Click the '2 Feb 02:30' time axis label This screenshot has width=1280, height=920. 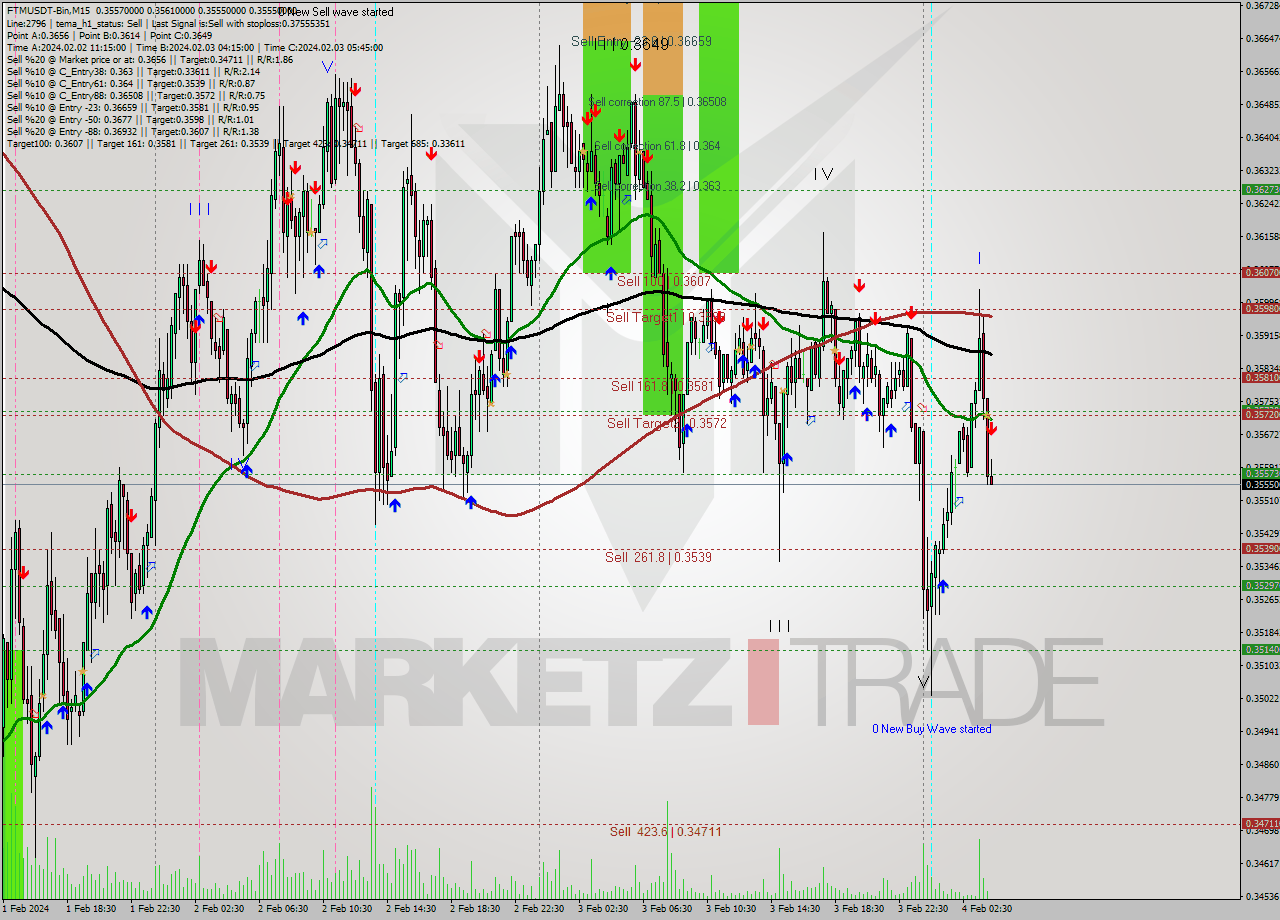pyautogui.click(x=218, y=909)
